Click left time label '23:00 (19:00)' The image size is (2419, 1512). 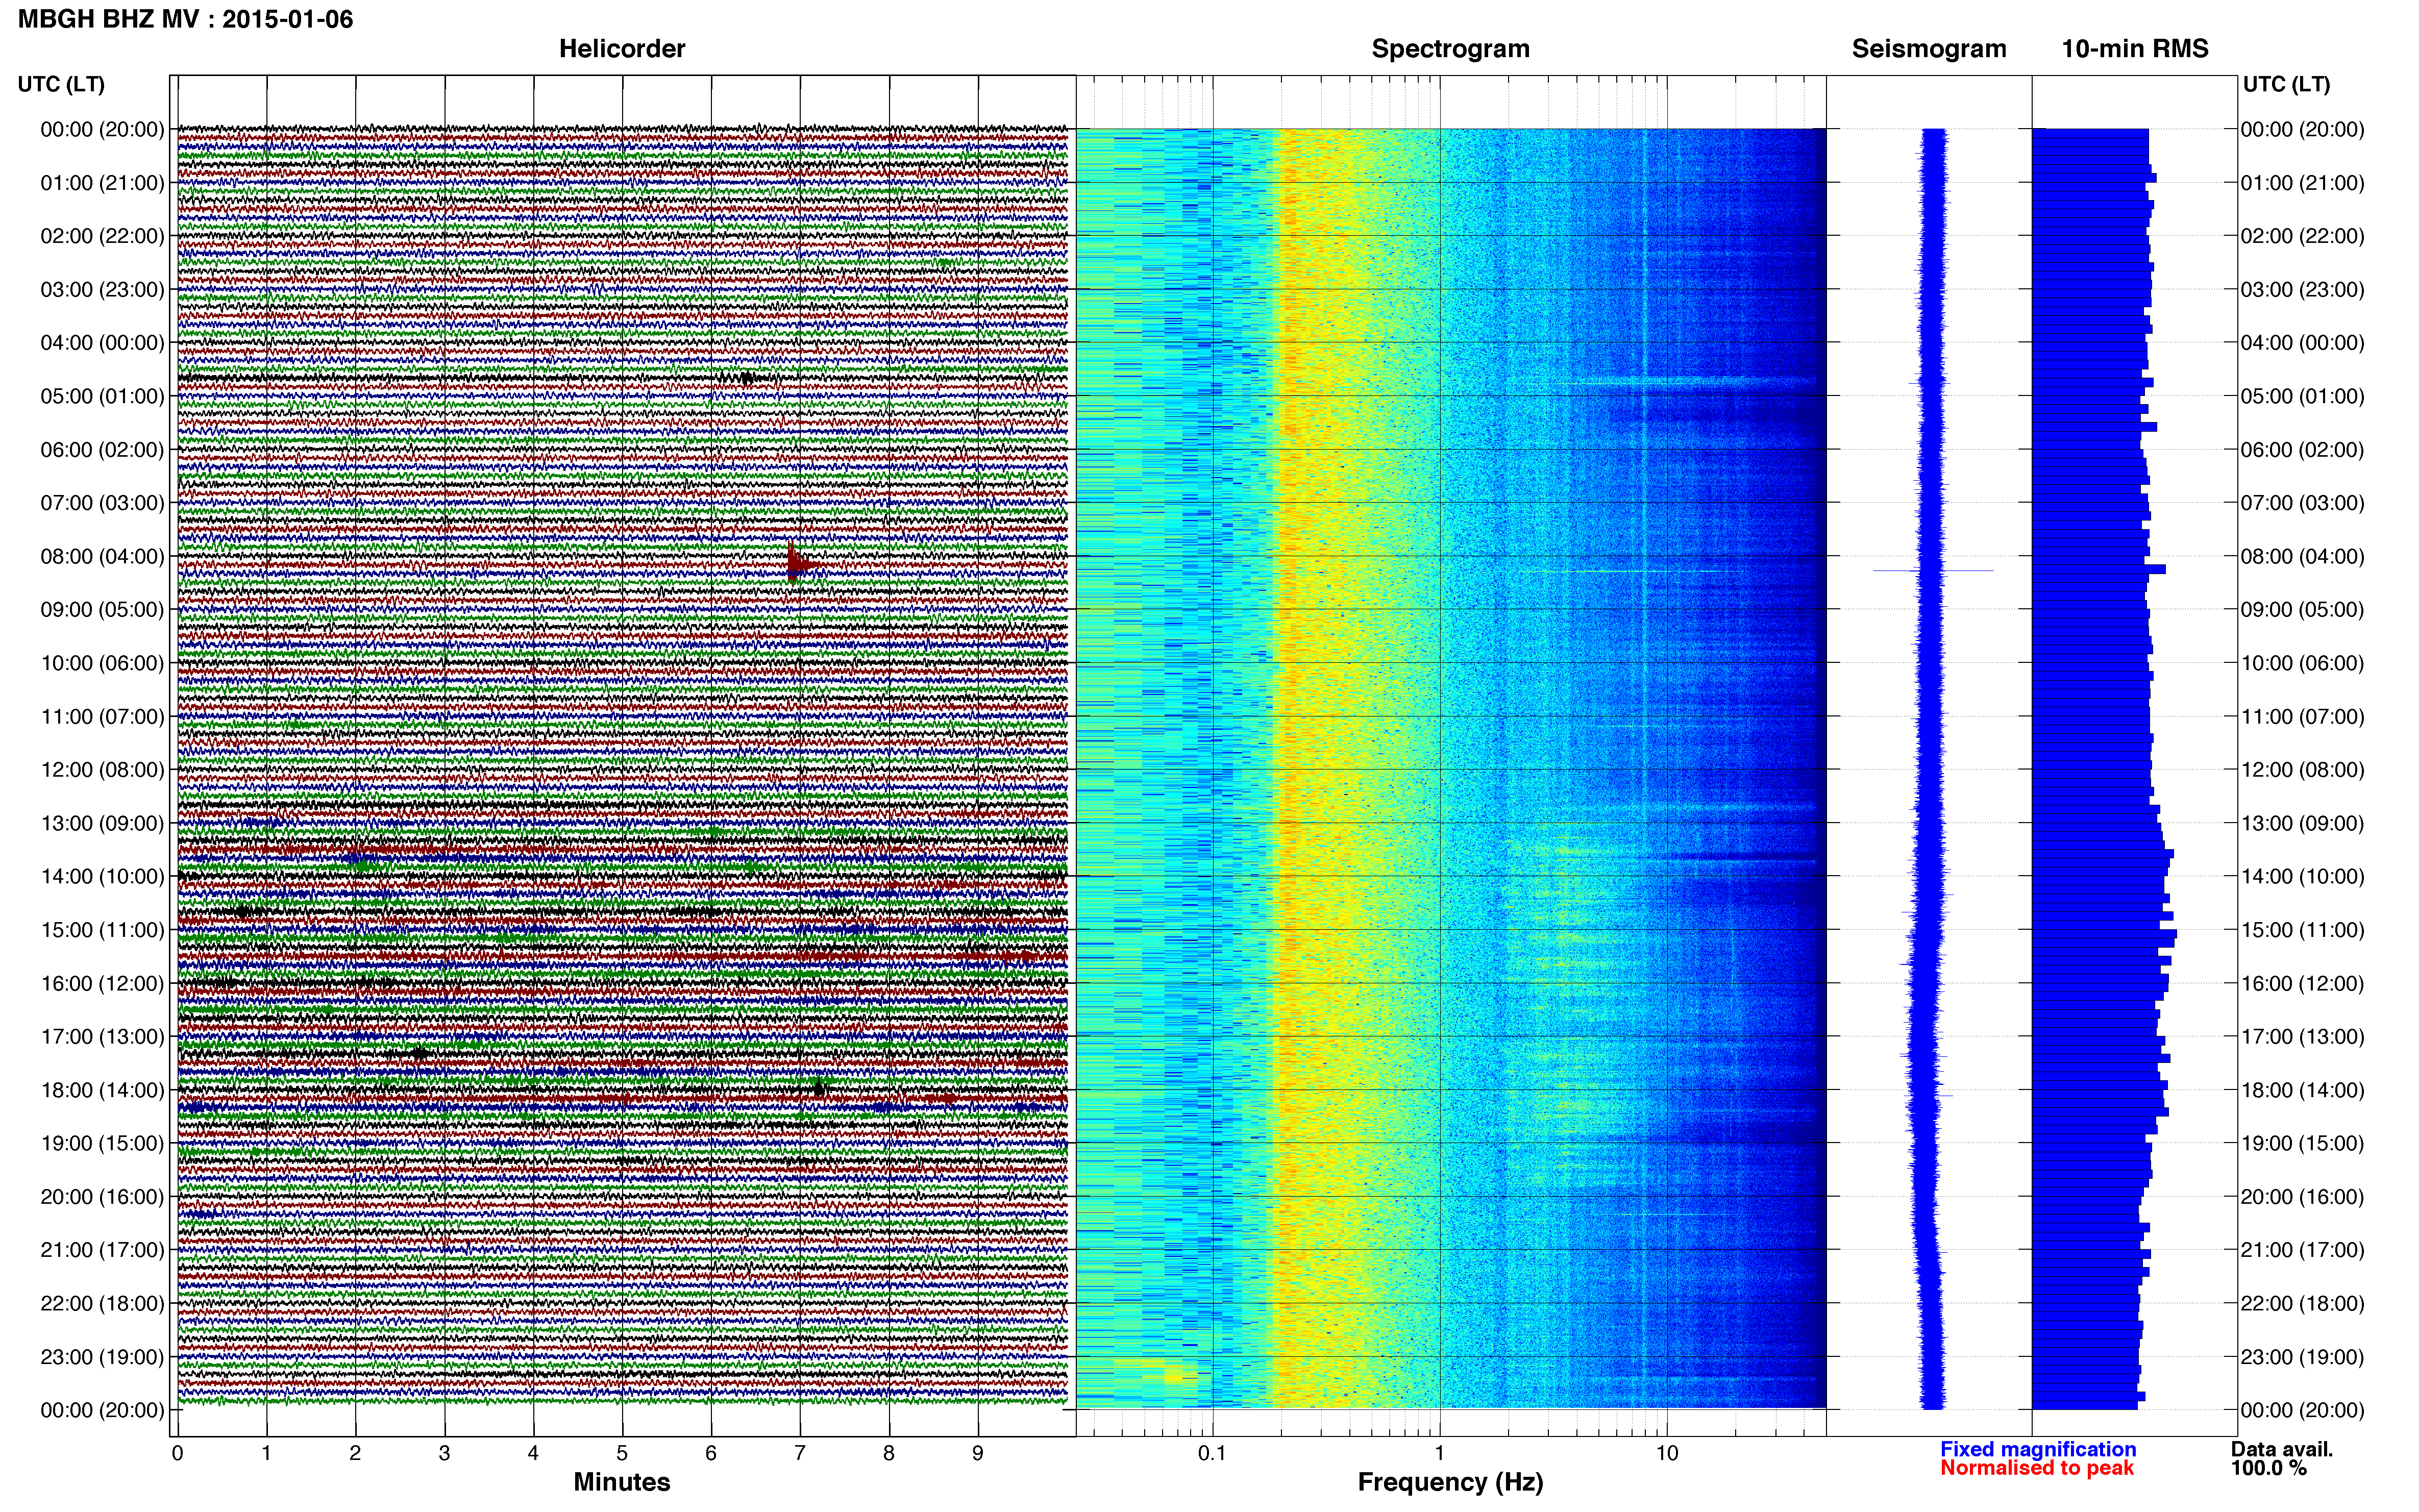click(102, 1357)
